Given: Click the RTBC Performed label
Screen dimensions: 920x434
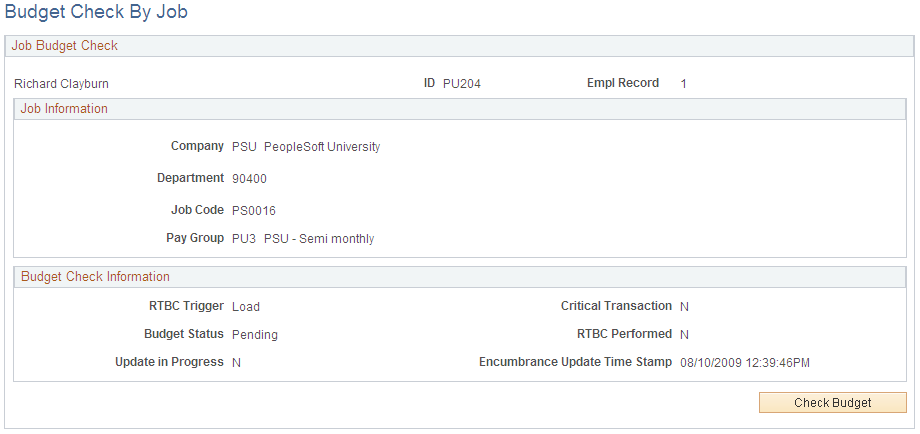Looking at the screenshot, I should pos(624,334).
